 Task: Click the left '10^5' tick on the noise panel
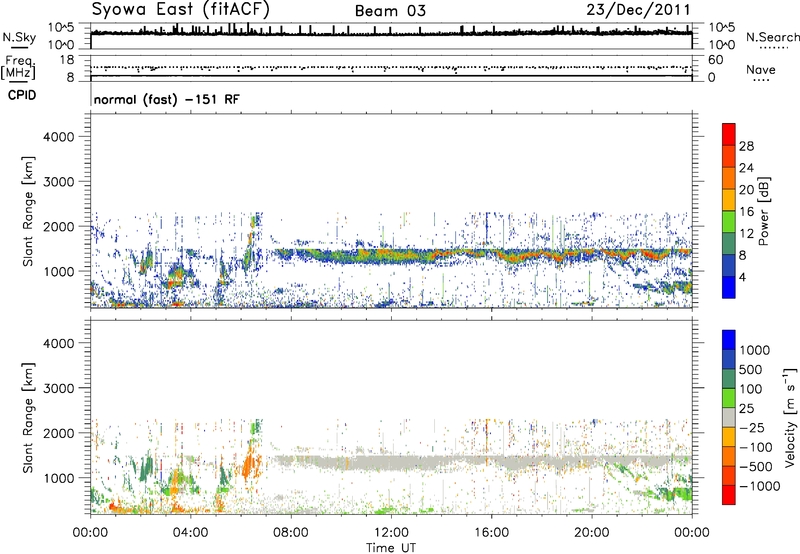(61, 28)
